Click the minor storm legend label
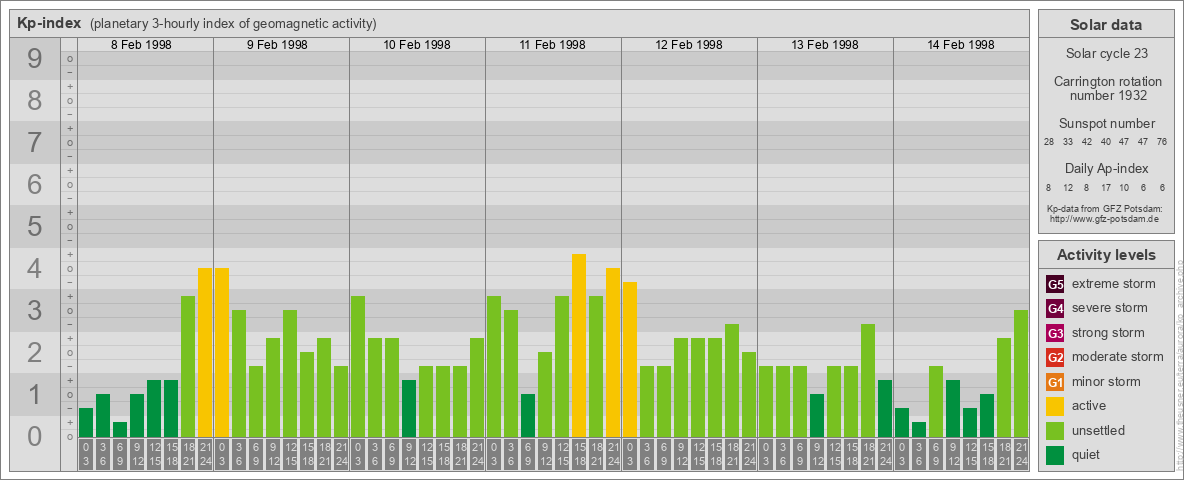 [x=1106, y=382]
